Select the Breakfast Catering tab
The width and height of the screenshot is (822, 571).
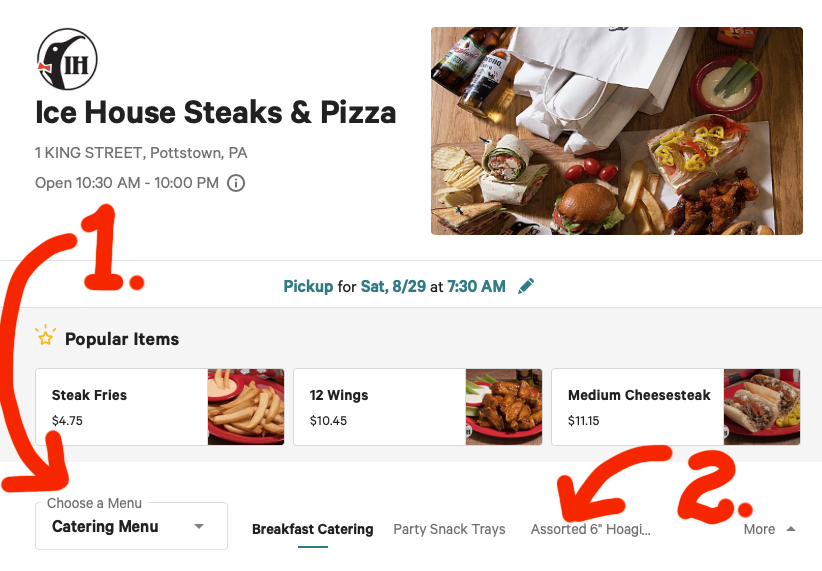pyautogui.click(x=312, y=529)
